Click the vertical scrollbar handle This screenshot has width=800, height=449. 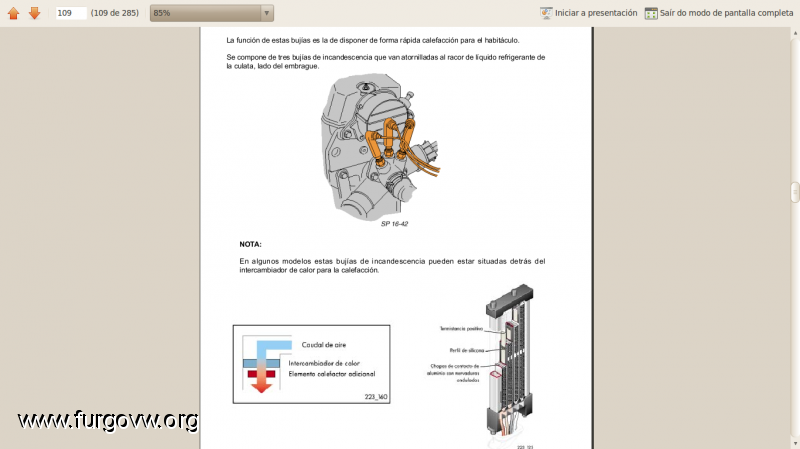795,192
